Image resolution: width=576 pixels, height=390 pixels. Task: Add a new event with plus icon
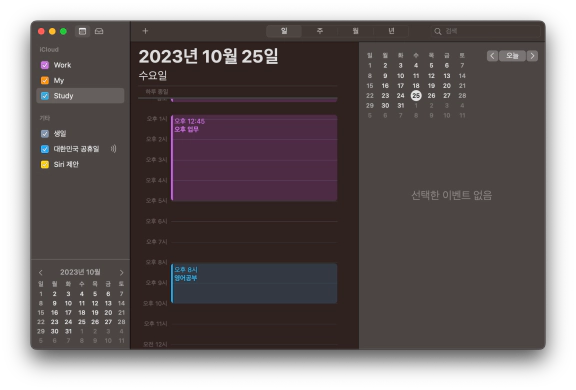(x=145, y=31)
